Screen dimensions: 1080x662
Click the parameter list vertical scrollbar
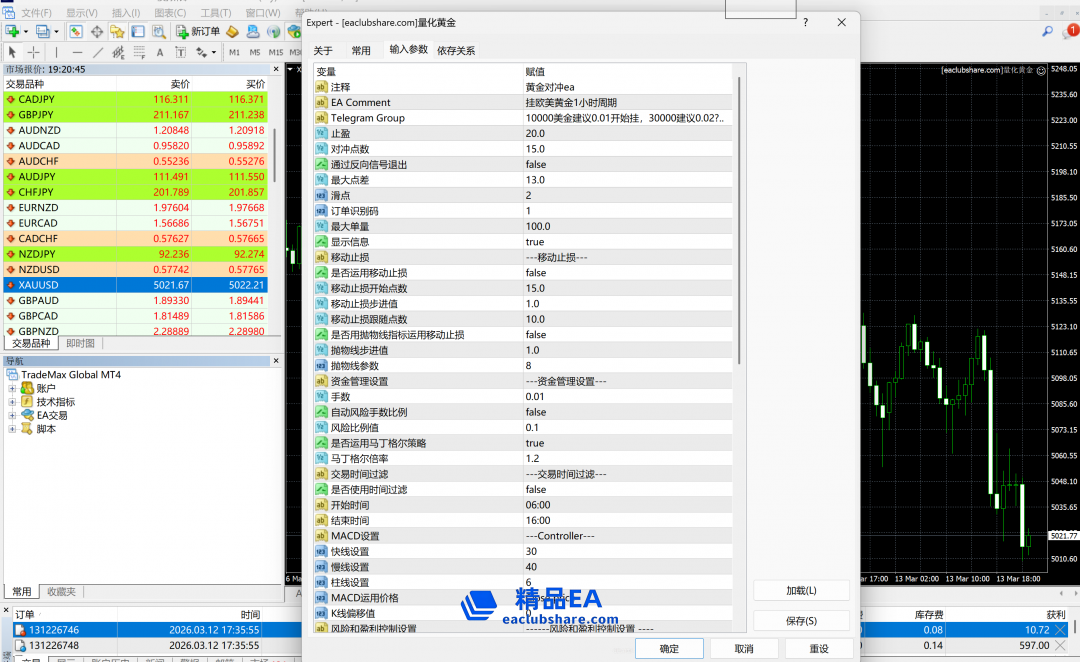click(740, 220)
